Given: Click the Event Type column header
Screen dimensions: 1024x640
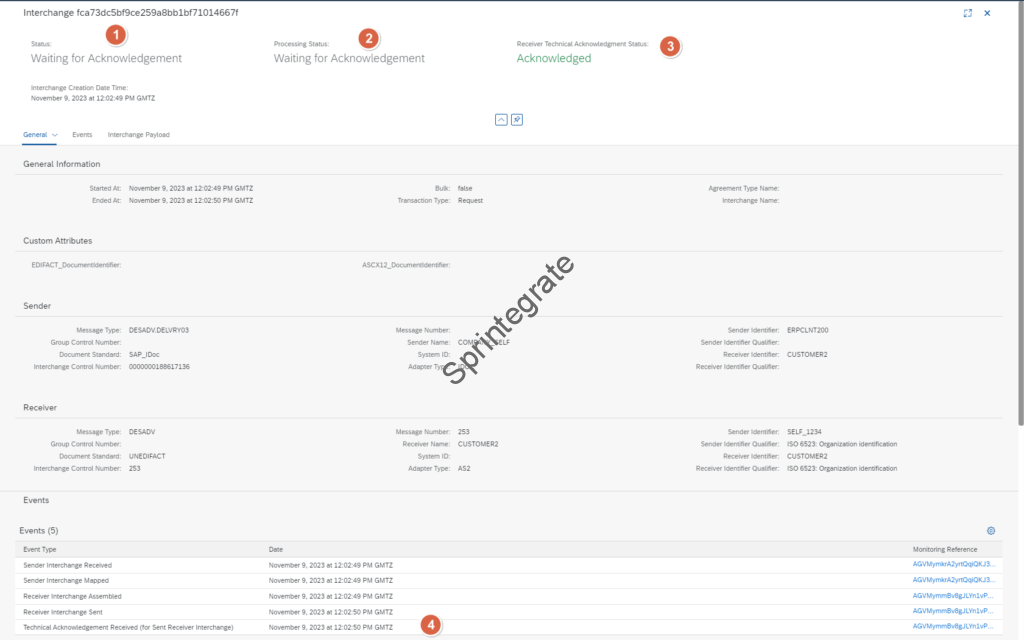Looking at the screenshot, I should coord(40,550).
